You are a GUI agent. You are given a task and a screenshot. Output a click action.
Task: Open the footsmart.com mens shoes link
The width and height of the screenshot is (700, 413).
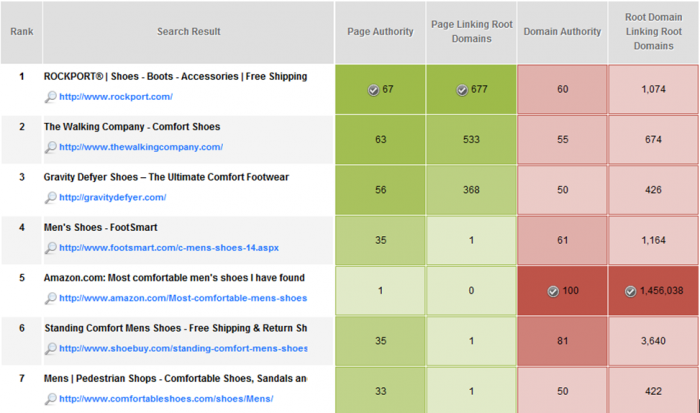[x=169, y=248]
